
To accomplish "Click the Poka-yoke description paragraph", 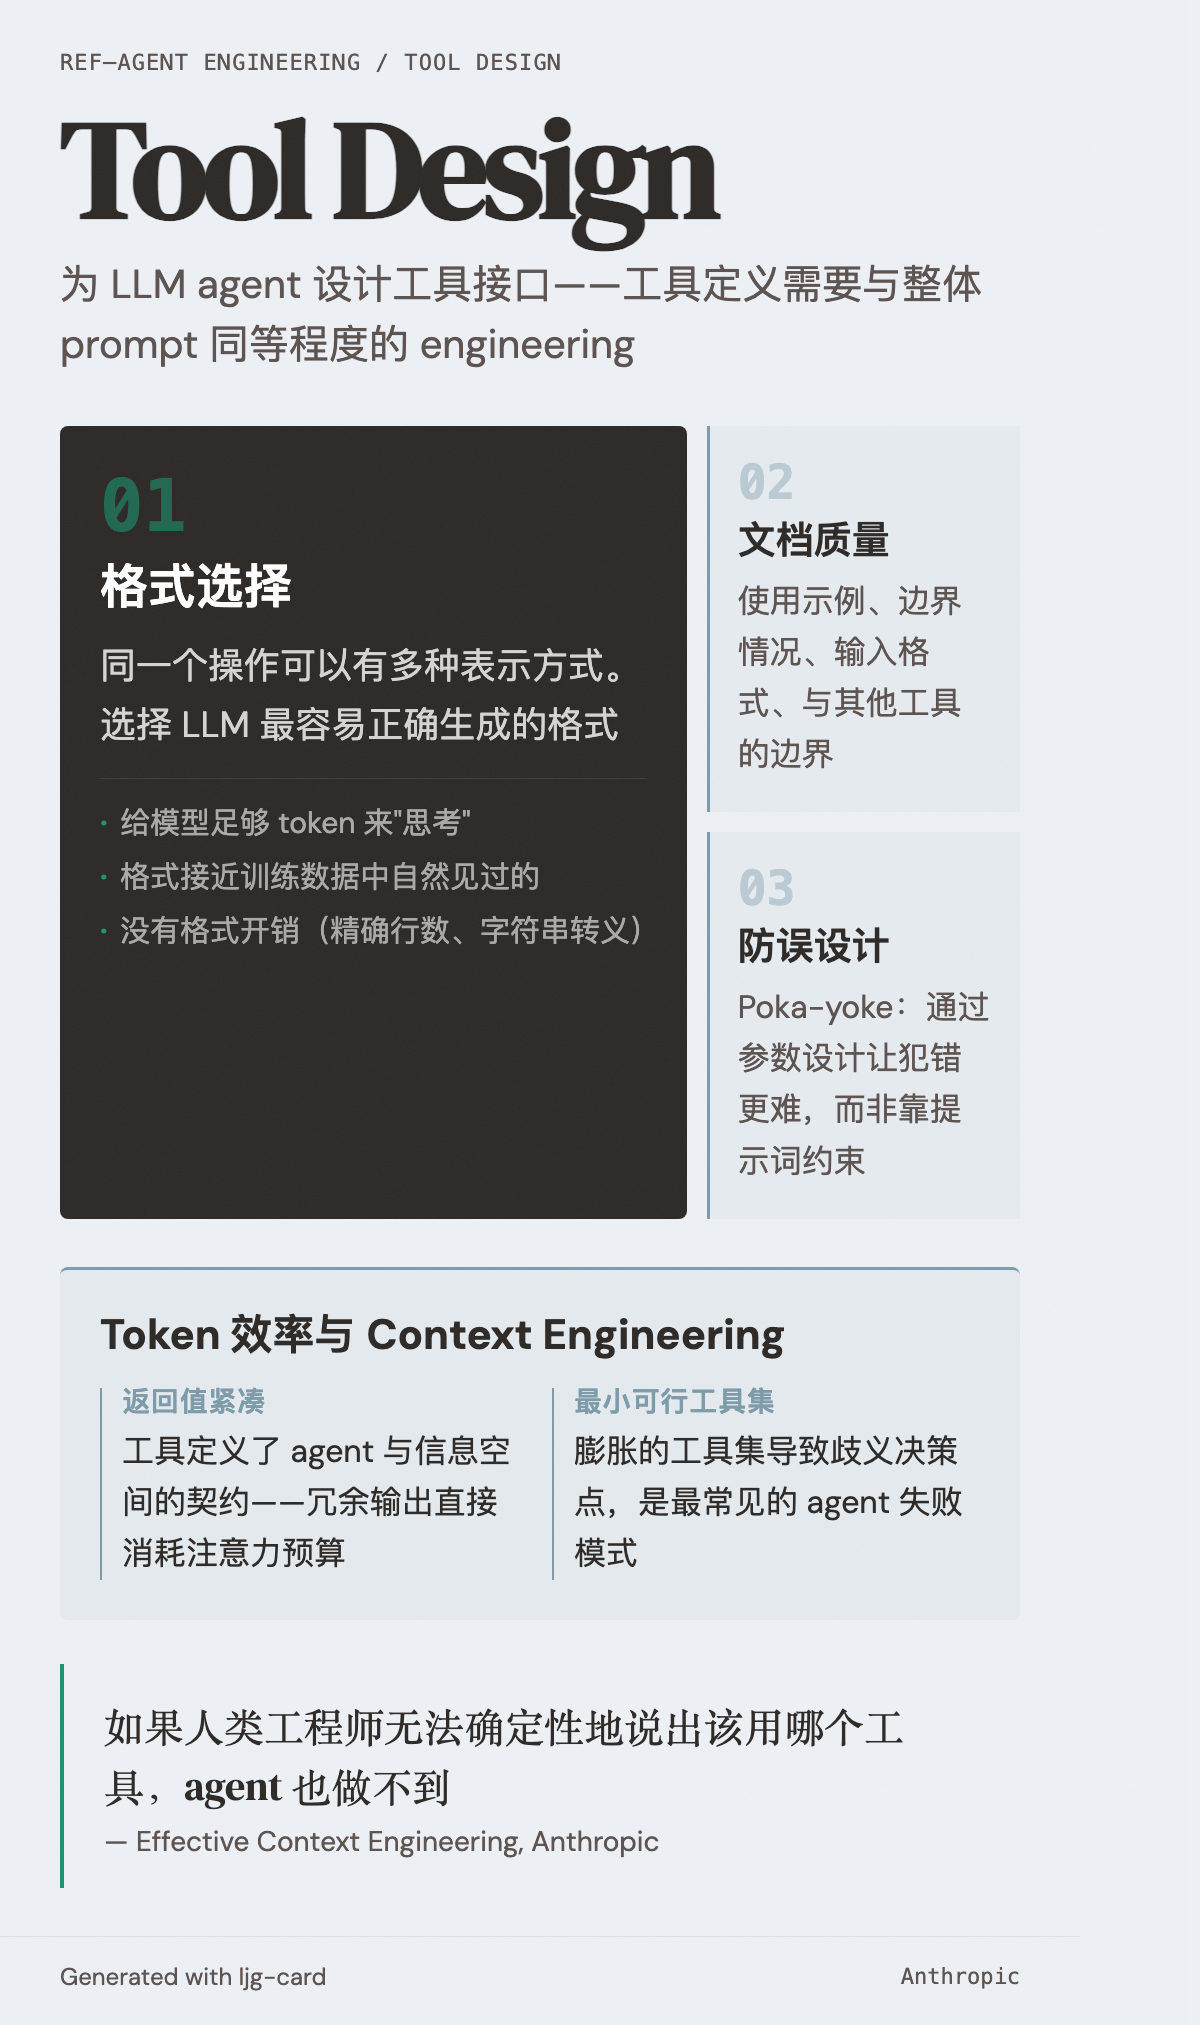I will click(862, 1083).
